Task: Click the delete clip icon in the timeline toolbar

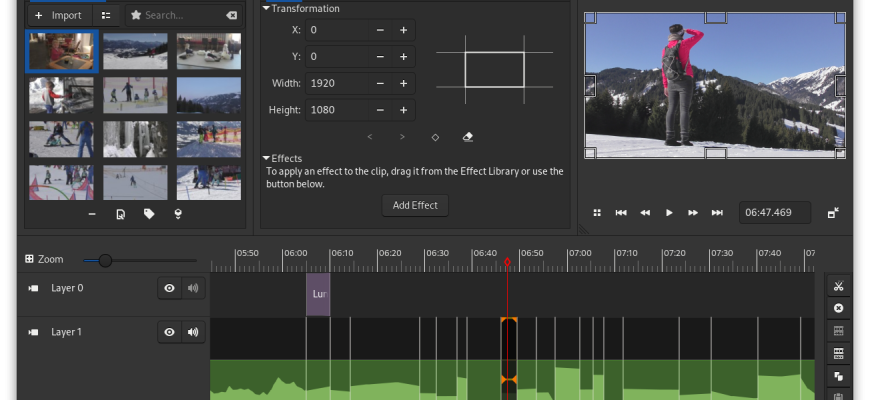Action: [x=838, y=308]
